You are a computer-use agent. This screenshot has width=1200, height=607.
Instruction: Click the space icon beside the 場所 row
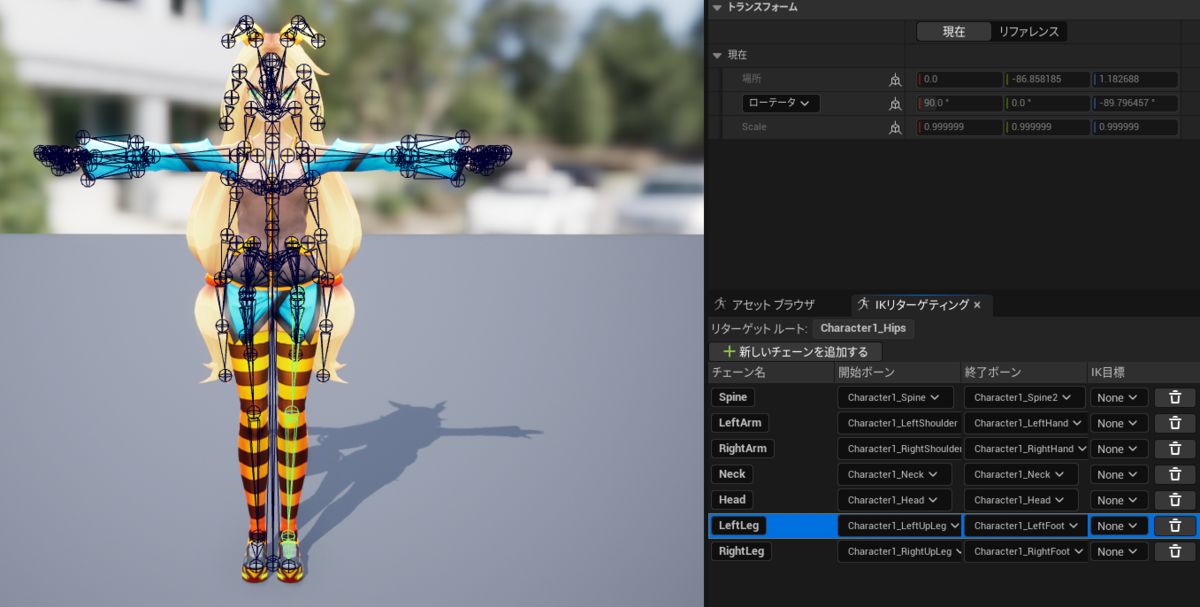click(x=895, y=79)
